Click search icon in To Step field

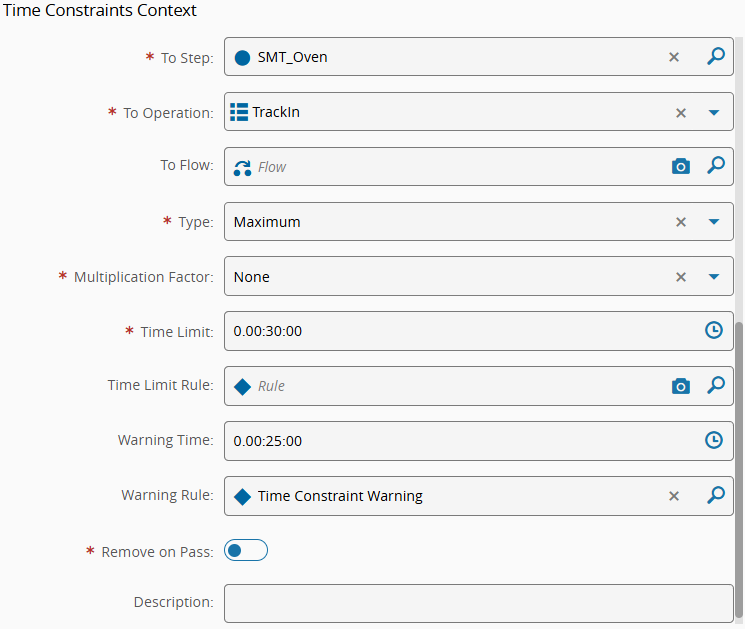(x=715, y=57)
